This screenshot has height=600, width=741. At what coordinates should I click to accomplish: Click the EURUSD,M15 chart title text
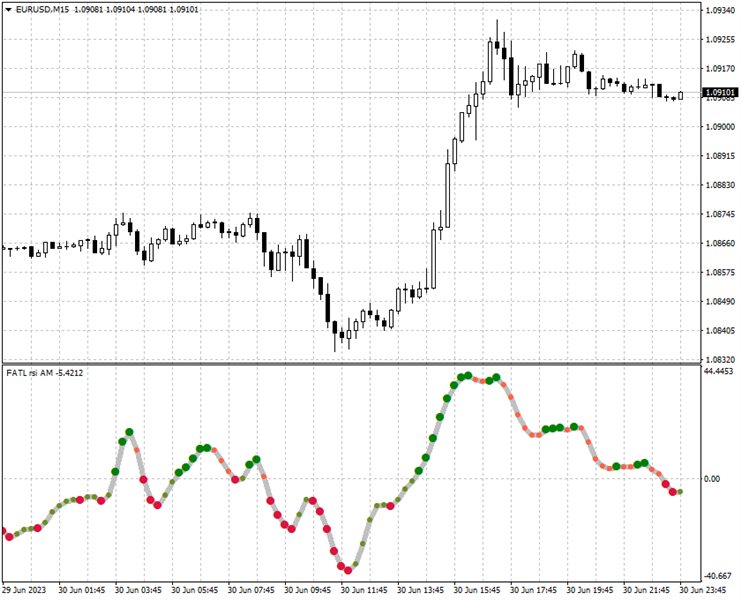[x=42, y=9]
